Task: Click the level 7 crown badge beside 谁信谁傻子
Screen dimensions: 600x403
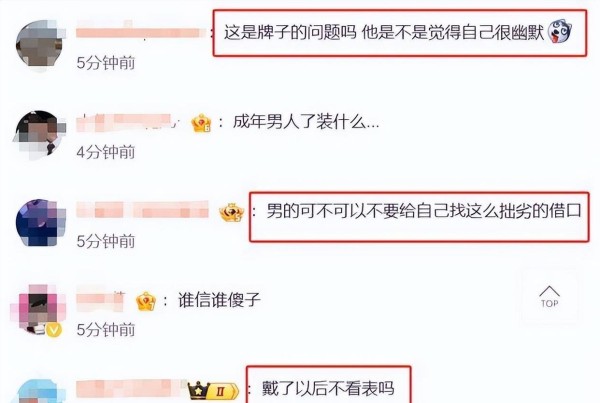Action: coord(146,301)
